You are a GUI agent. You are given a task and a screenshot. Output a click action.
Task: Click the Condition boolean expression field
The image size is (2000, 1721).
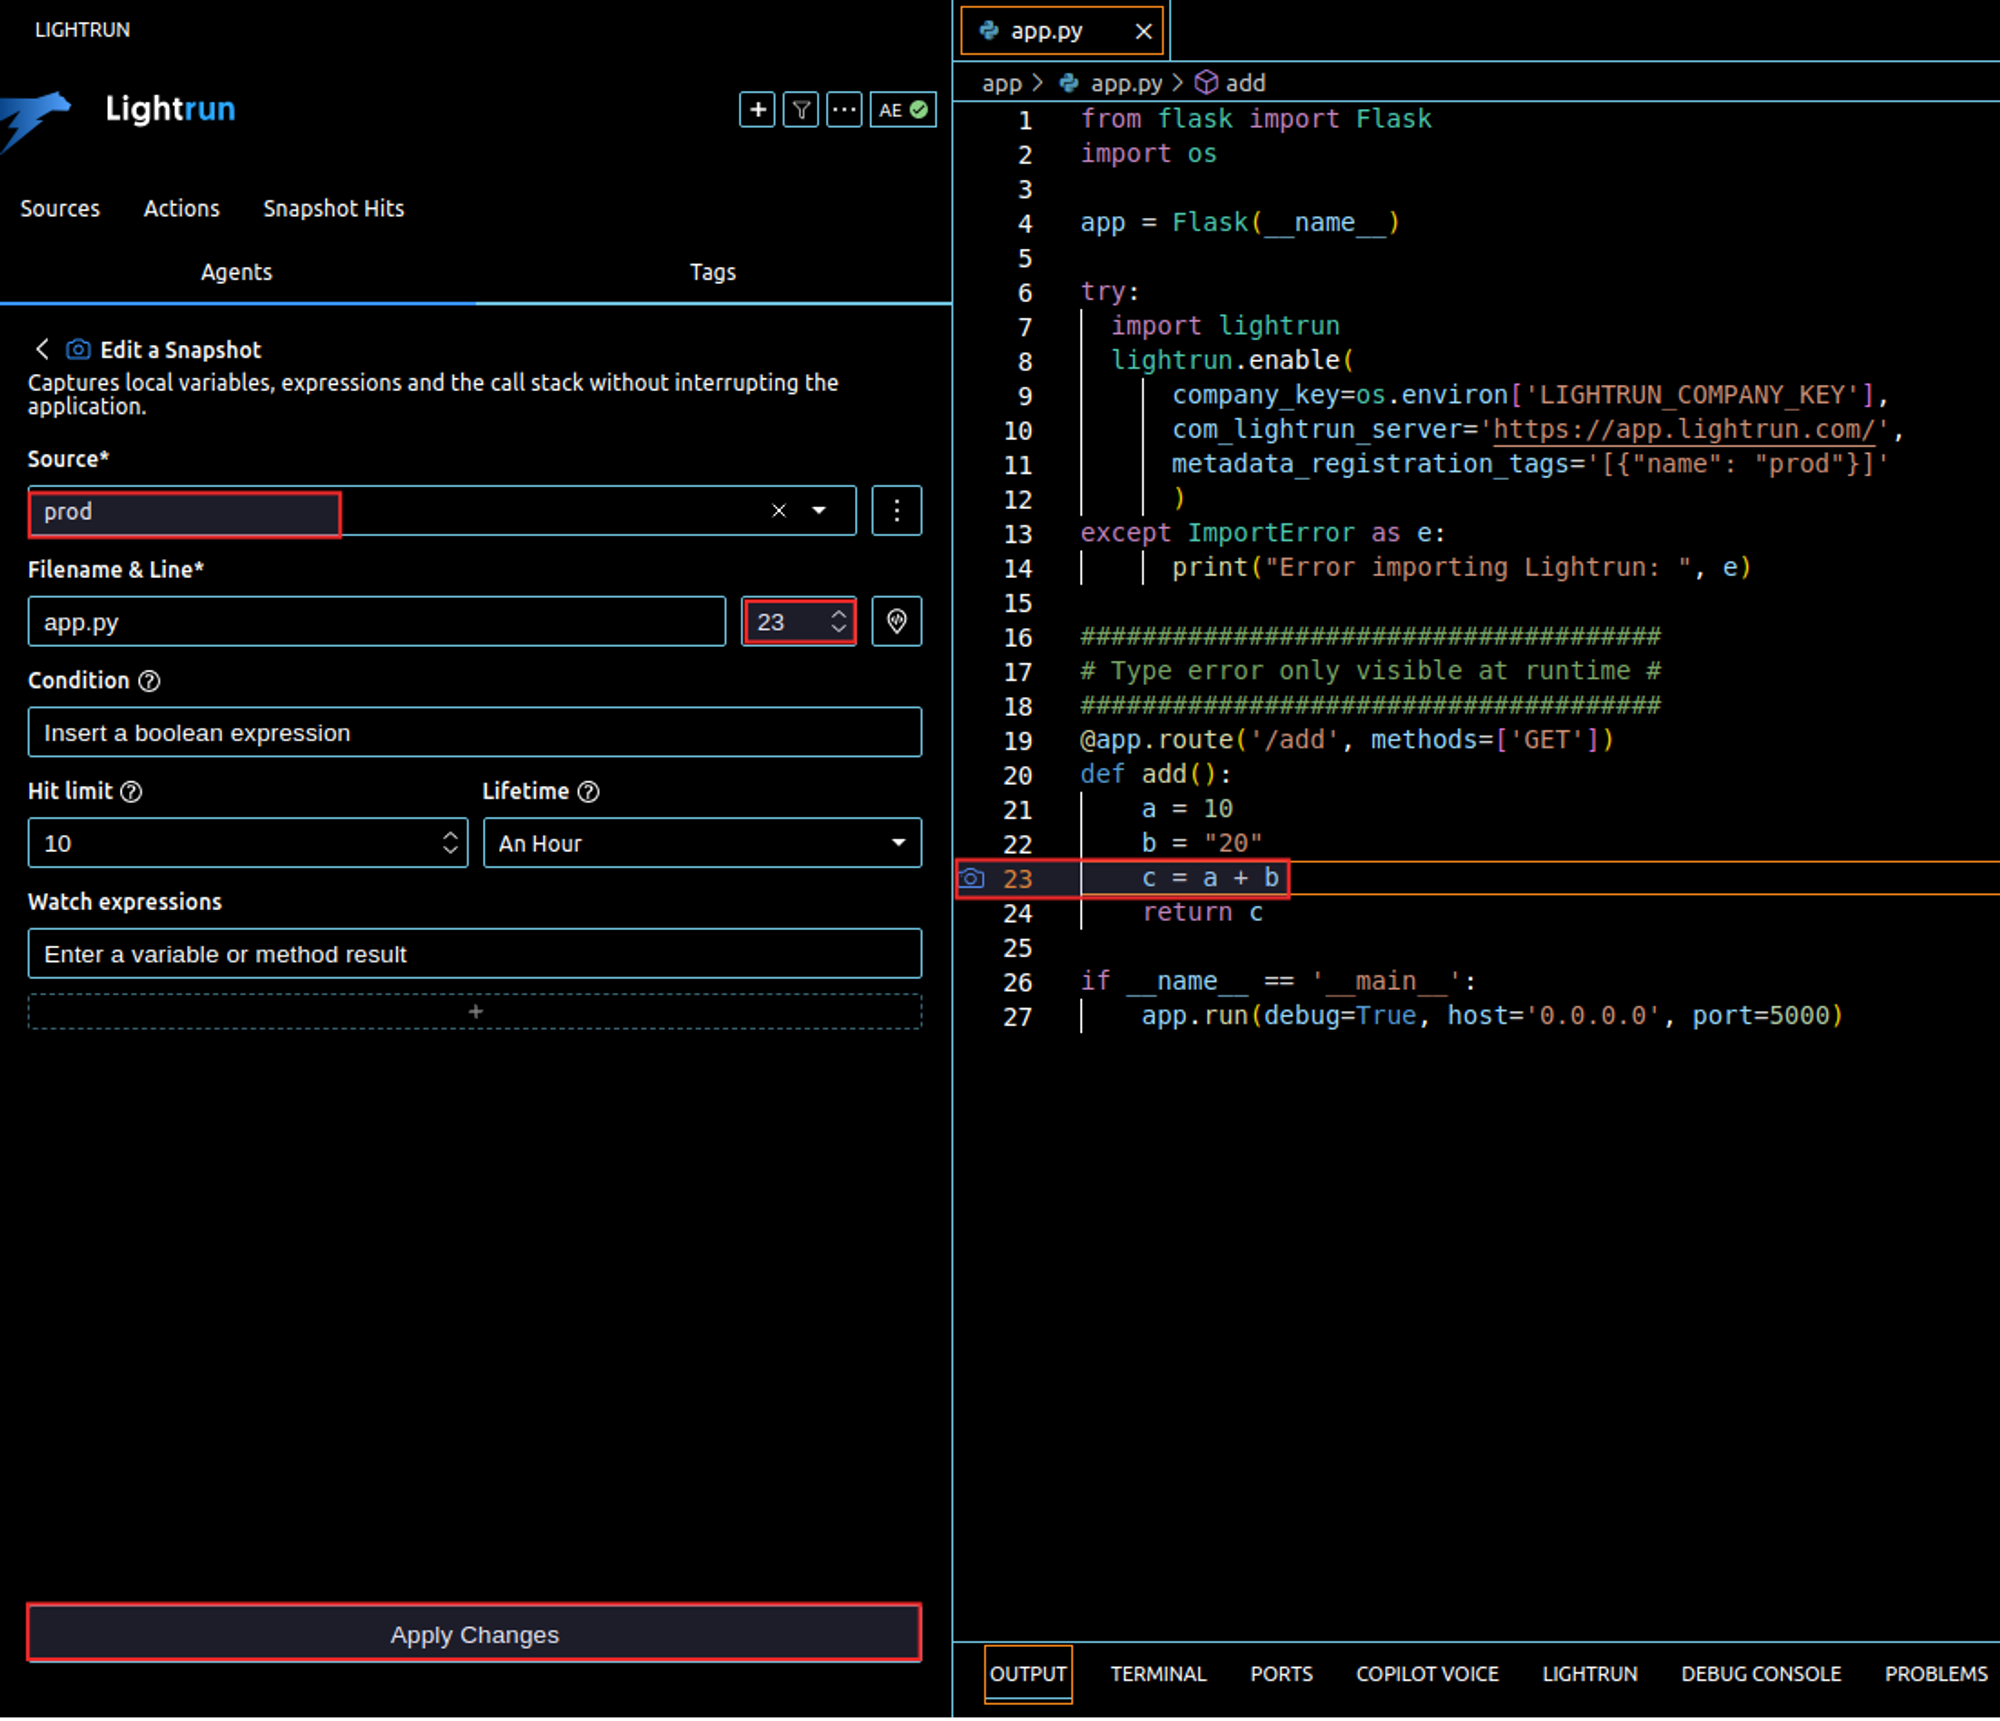(x=474, y=733)
